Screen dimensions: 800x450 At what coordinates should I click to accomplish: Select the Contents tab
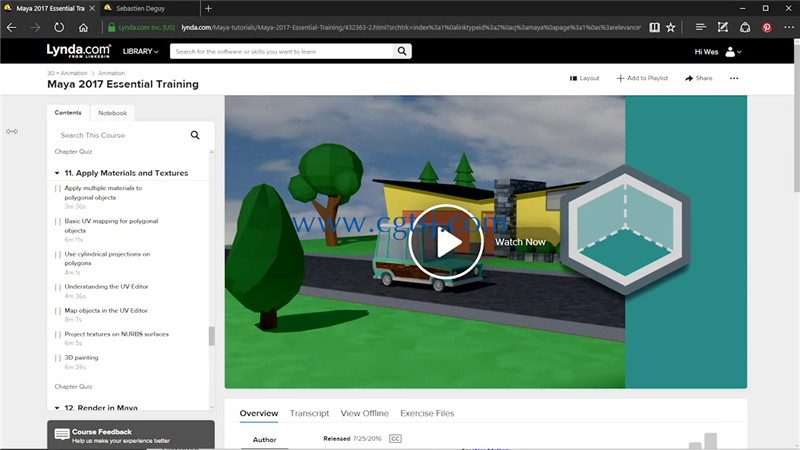point(68,113)
